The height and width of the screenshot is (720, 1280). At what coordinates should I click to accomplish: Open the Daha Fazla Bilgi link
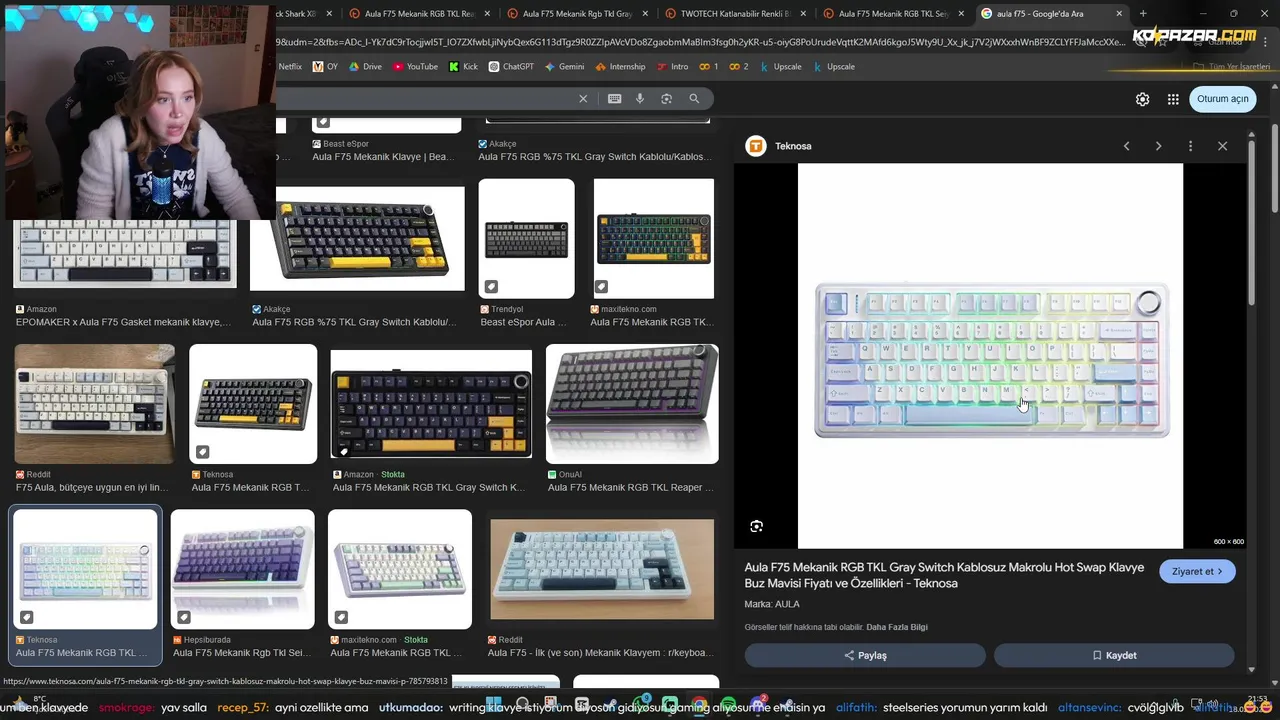pyautogui.click(x=897, y=627)
